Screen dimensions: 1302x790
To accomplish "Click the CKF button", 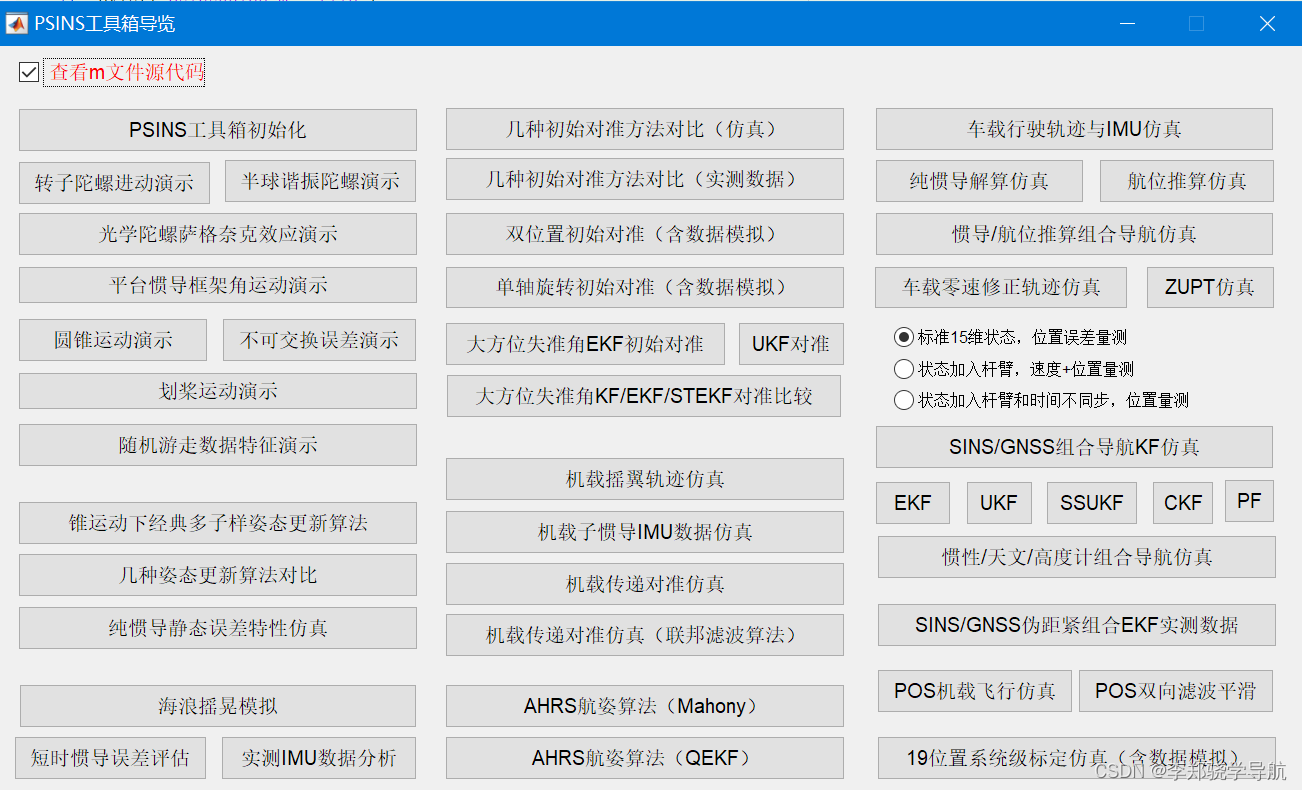I will [1183, 503].
